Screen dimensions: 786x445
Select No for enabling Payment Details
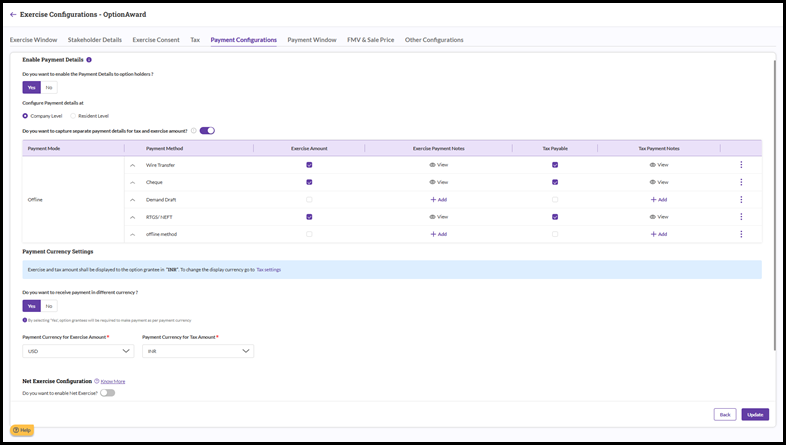[49, 87]
